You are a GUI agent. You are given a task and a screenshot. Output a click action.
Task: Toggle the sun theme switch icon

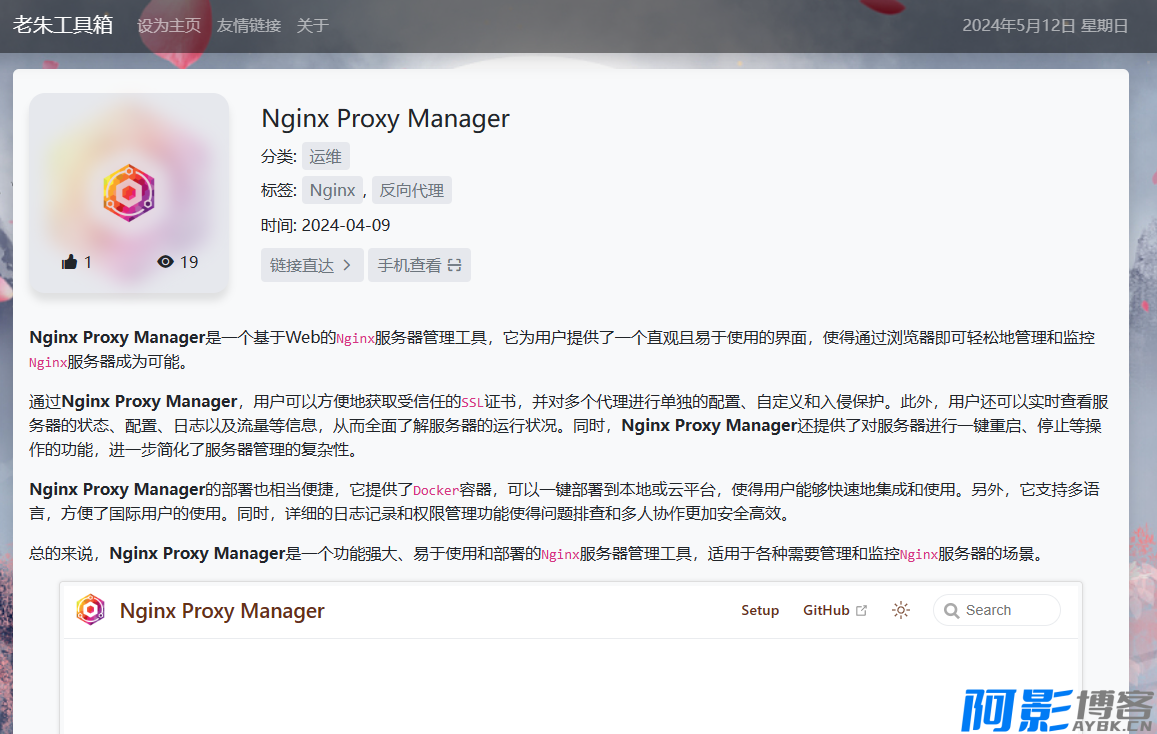pos(901,610)
